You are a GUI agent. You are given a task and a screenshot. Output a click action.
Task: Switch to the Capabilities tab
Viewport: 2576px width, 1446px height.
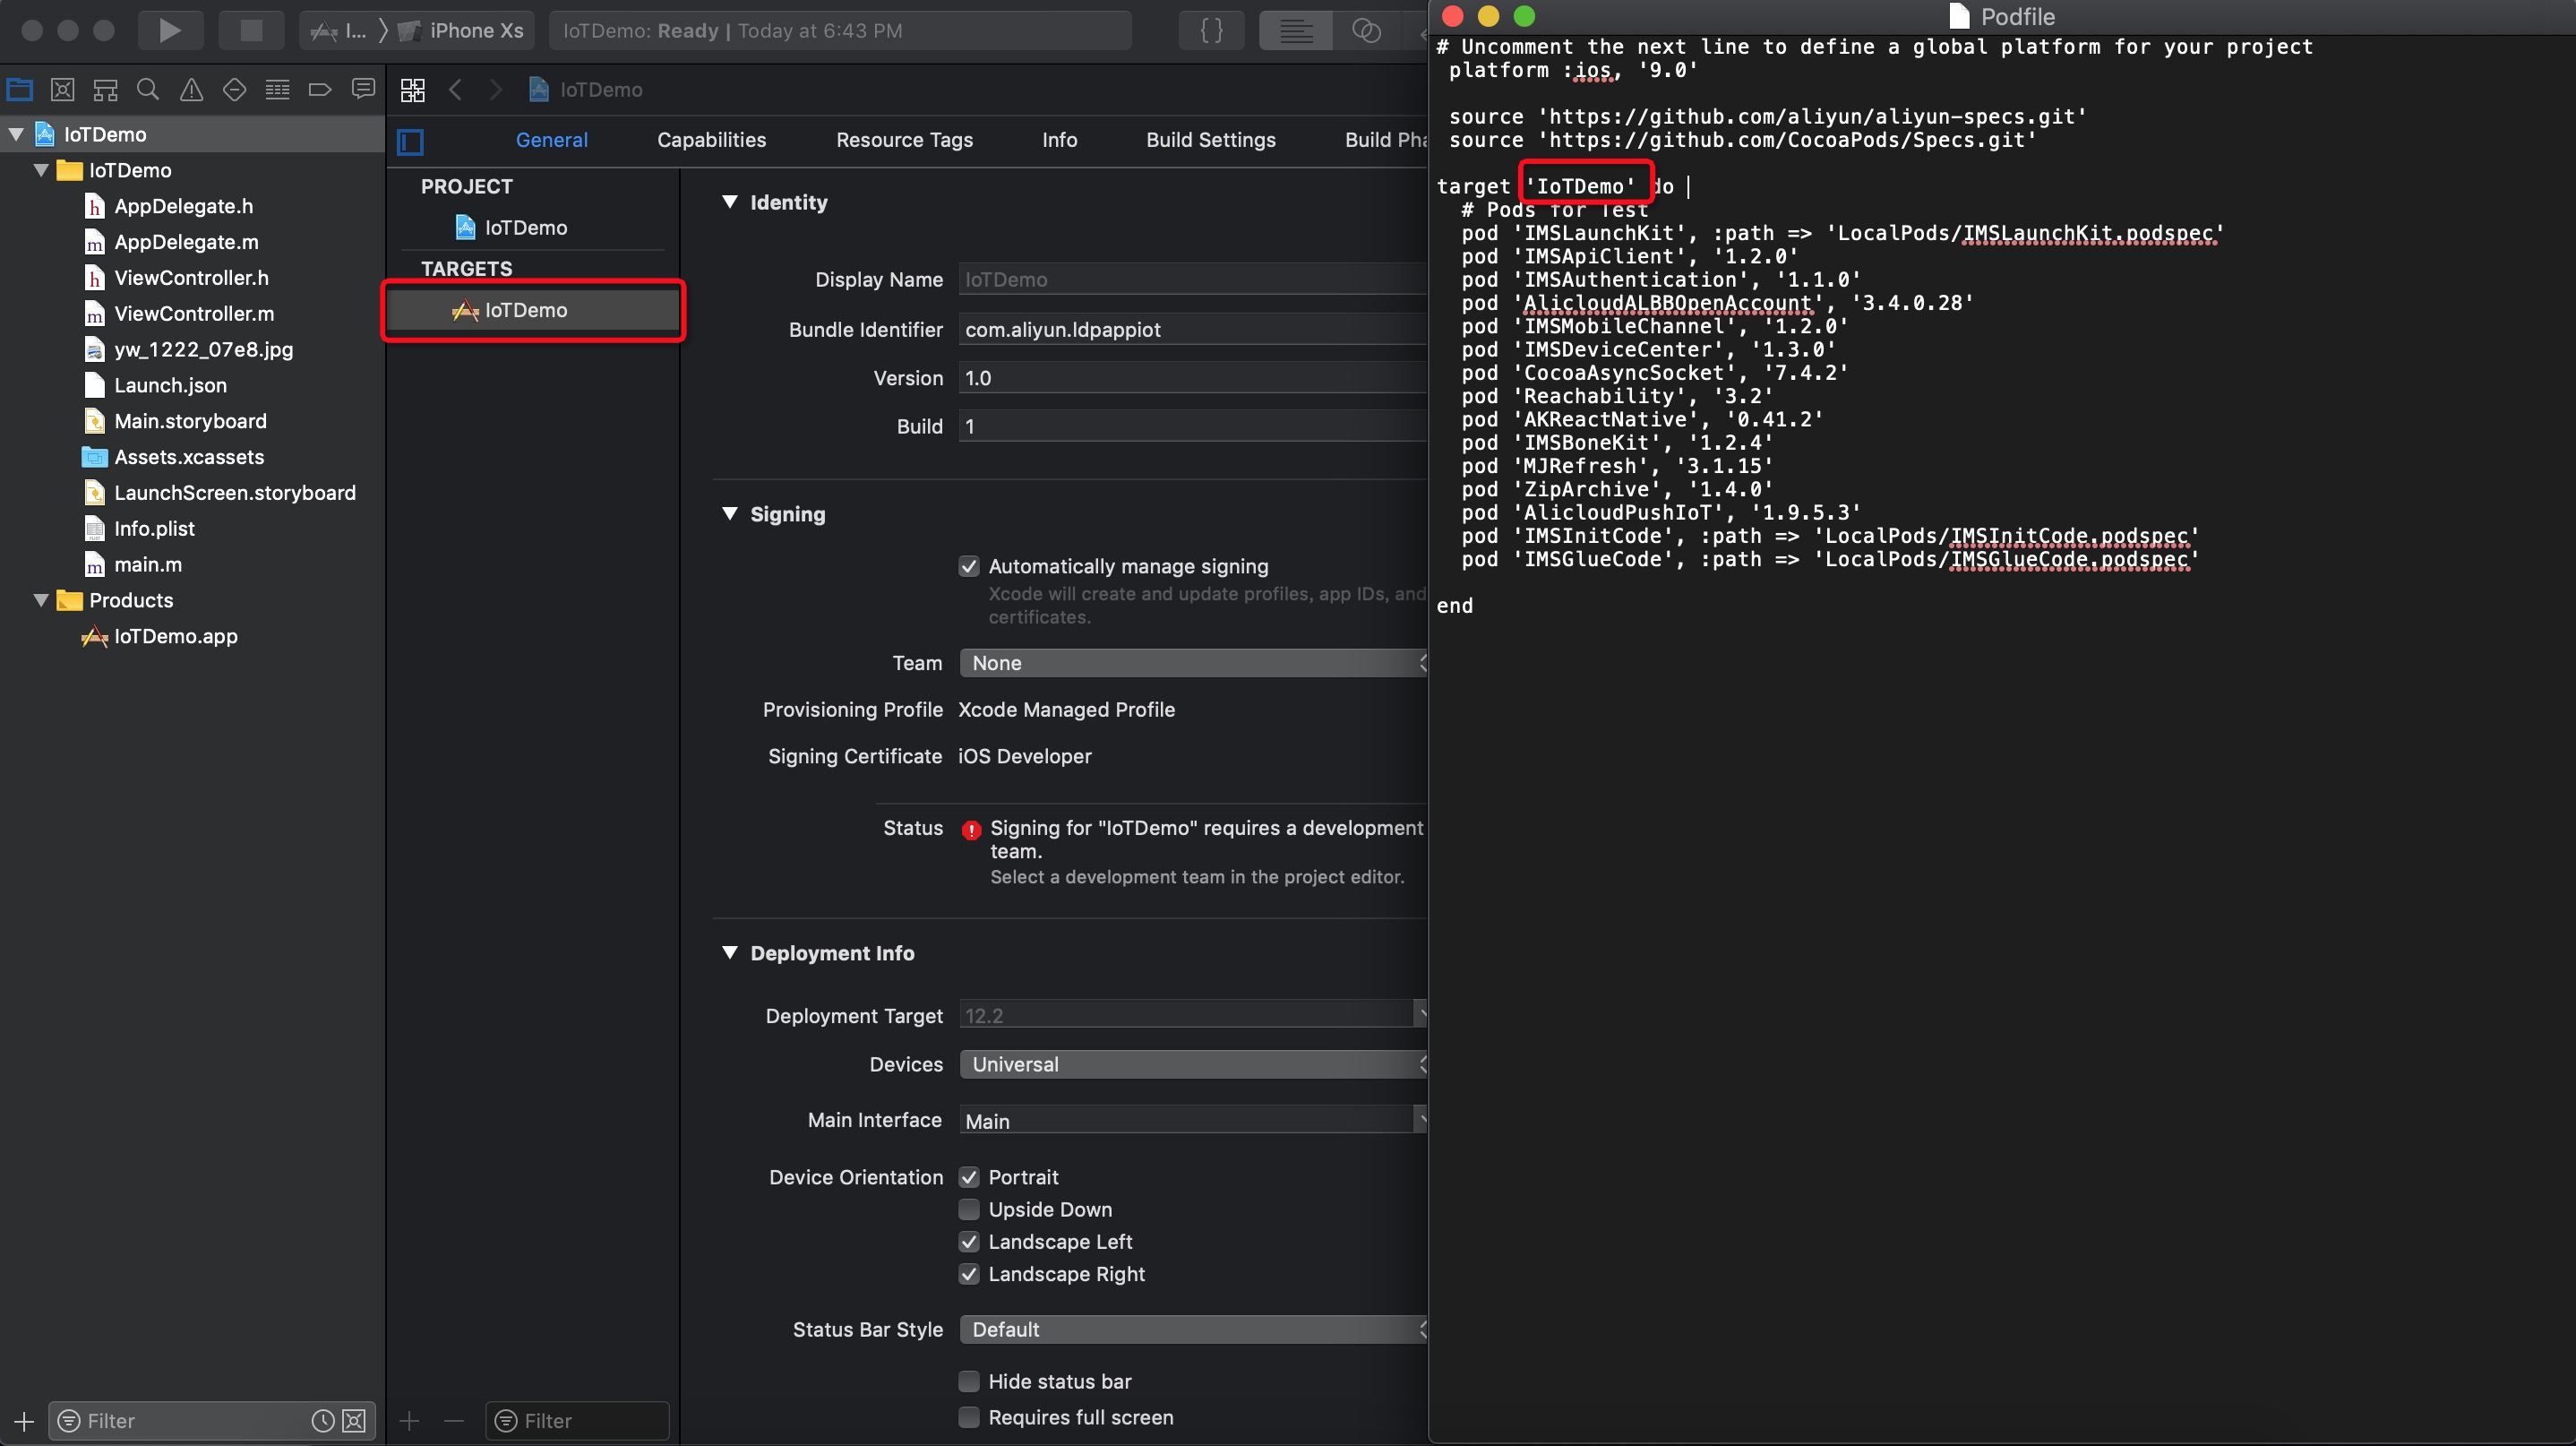coord(712,140)
